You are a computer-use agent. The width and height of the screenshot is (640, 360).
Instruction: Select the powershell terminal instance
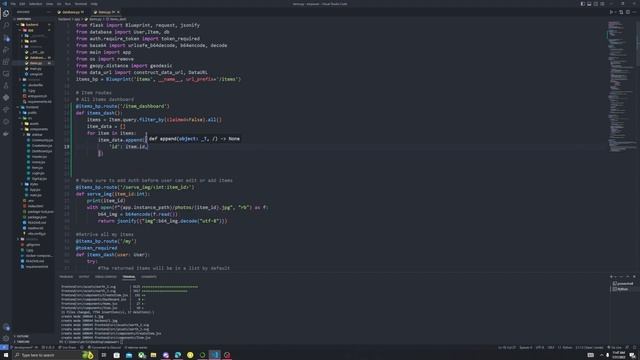click(x=623, y=283)
